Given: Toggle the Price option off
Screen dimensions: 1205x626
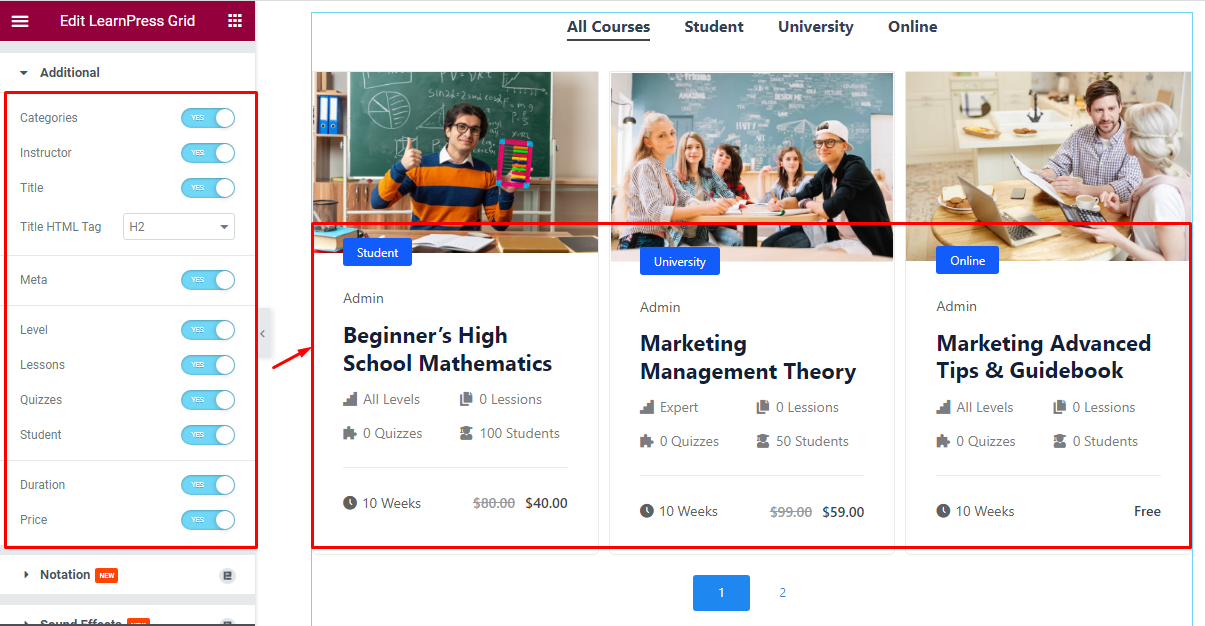Looking at the screenshot, I should click(208, 519).
